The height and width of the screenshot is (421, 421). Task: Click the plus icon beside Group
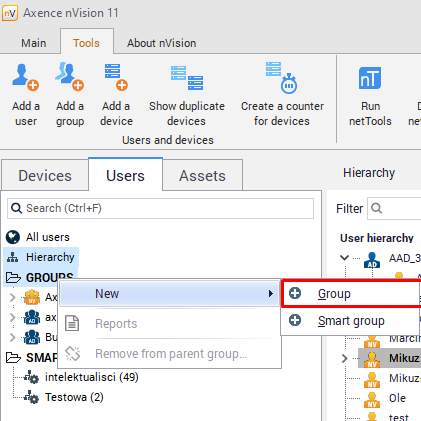point(295,293)
